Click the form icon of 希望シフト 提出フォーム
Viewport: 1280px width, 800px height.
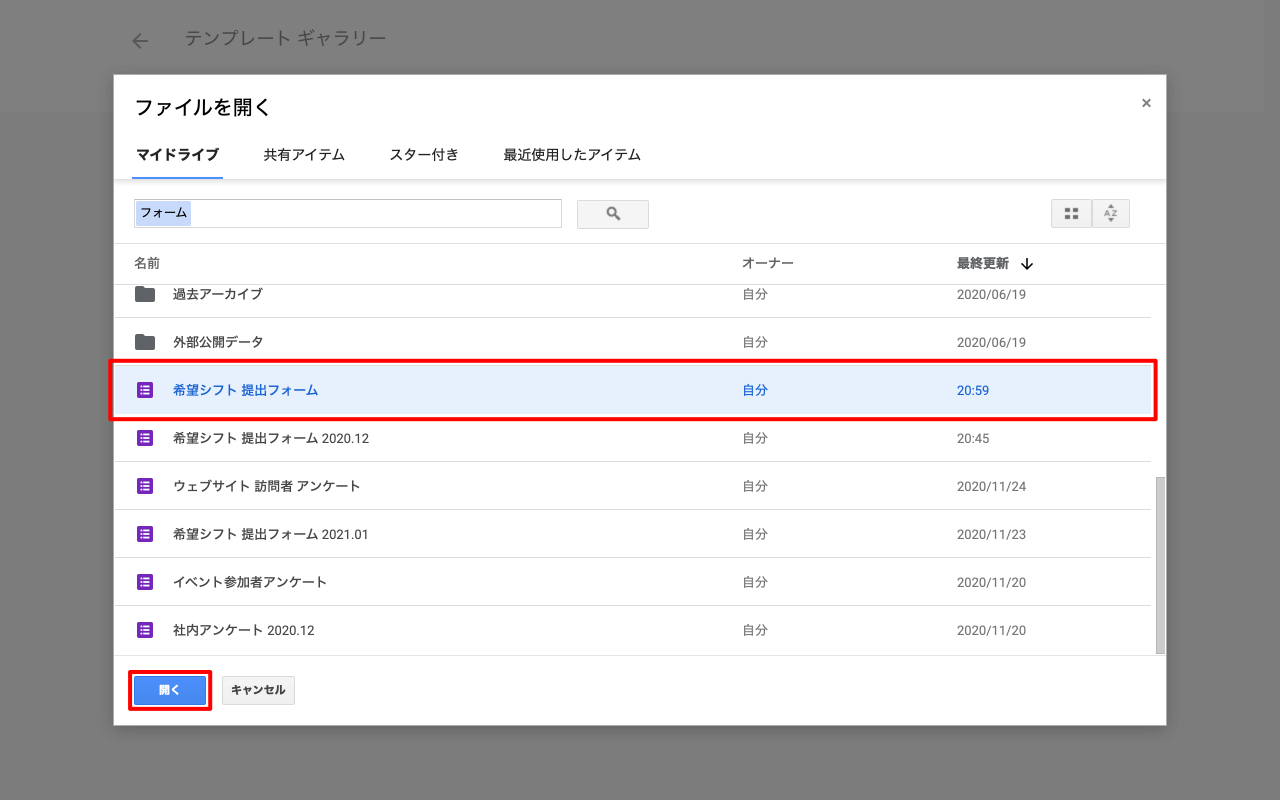point(145,390)
